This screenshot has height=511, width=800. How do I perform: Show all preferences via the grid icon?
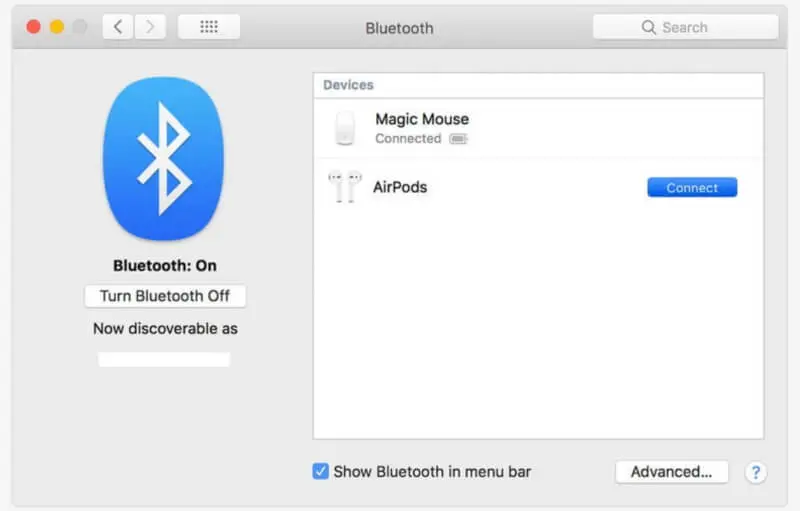pos(209,27)
